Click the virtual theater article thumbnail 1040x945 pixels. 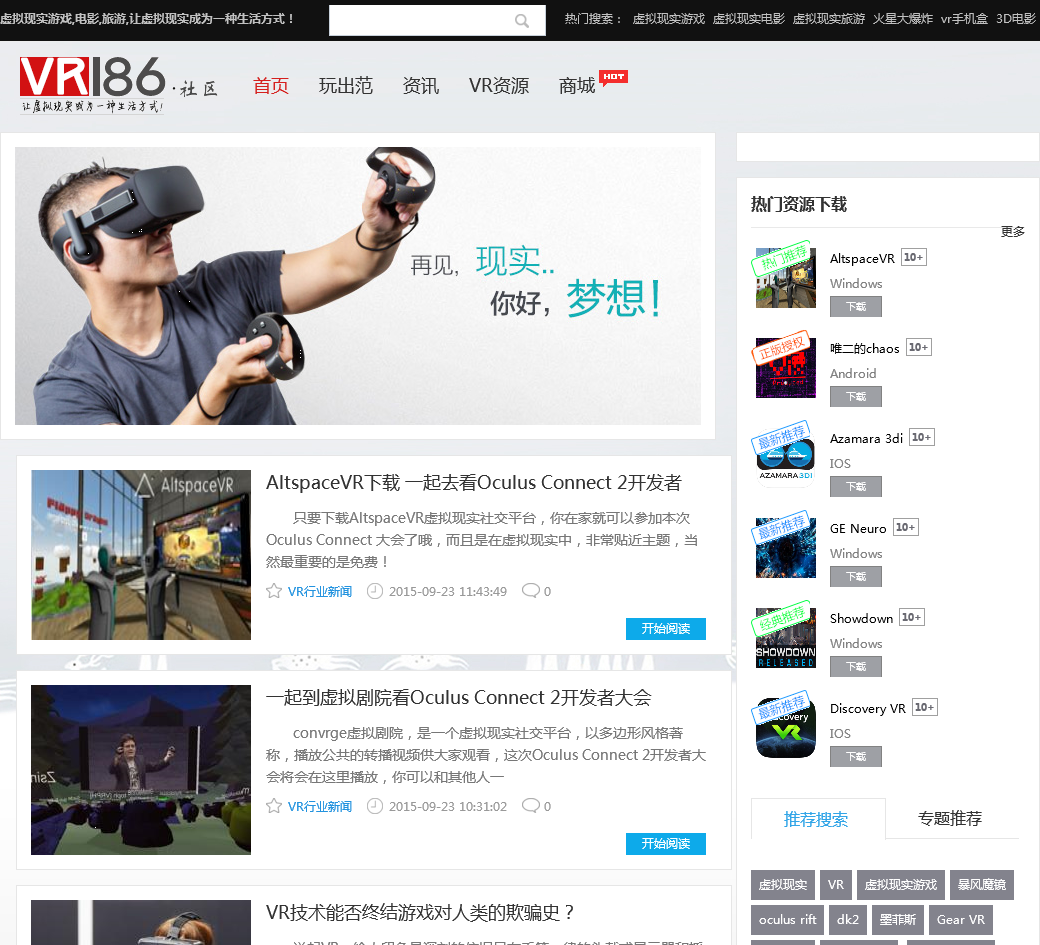[x=141, y=770]
